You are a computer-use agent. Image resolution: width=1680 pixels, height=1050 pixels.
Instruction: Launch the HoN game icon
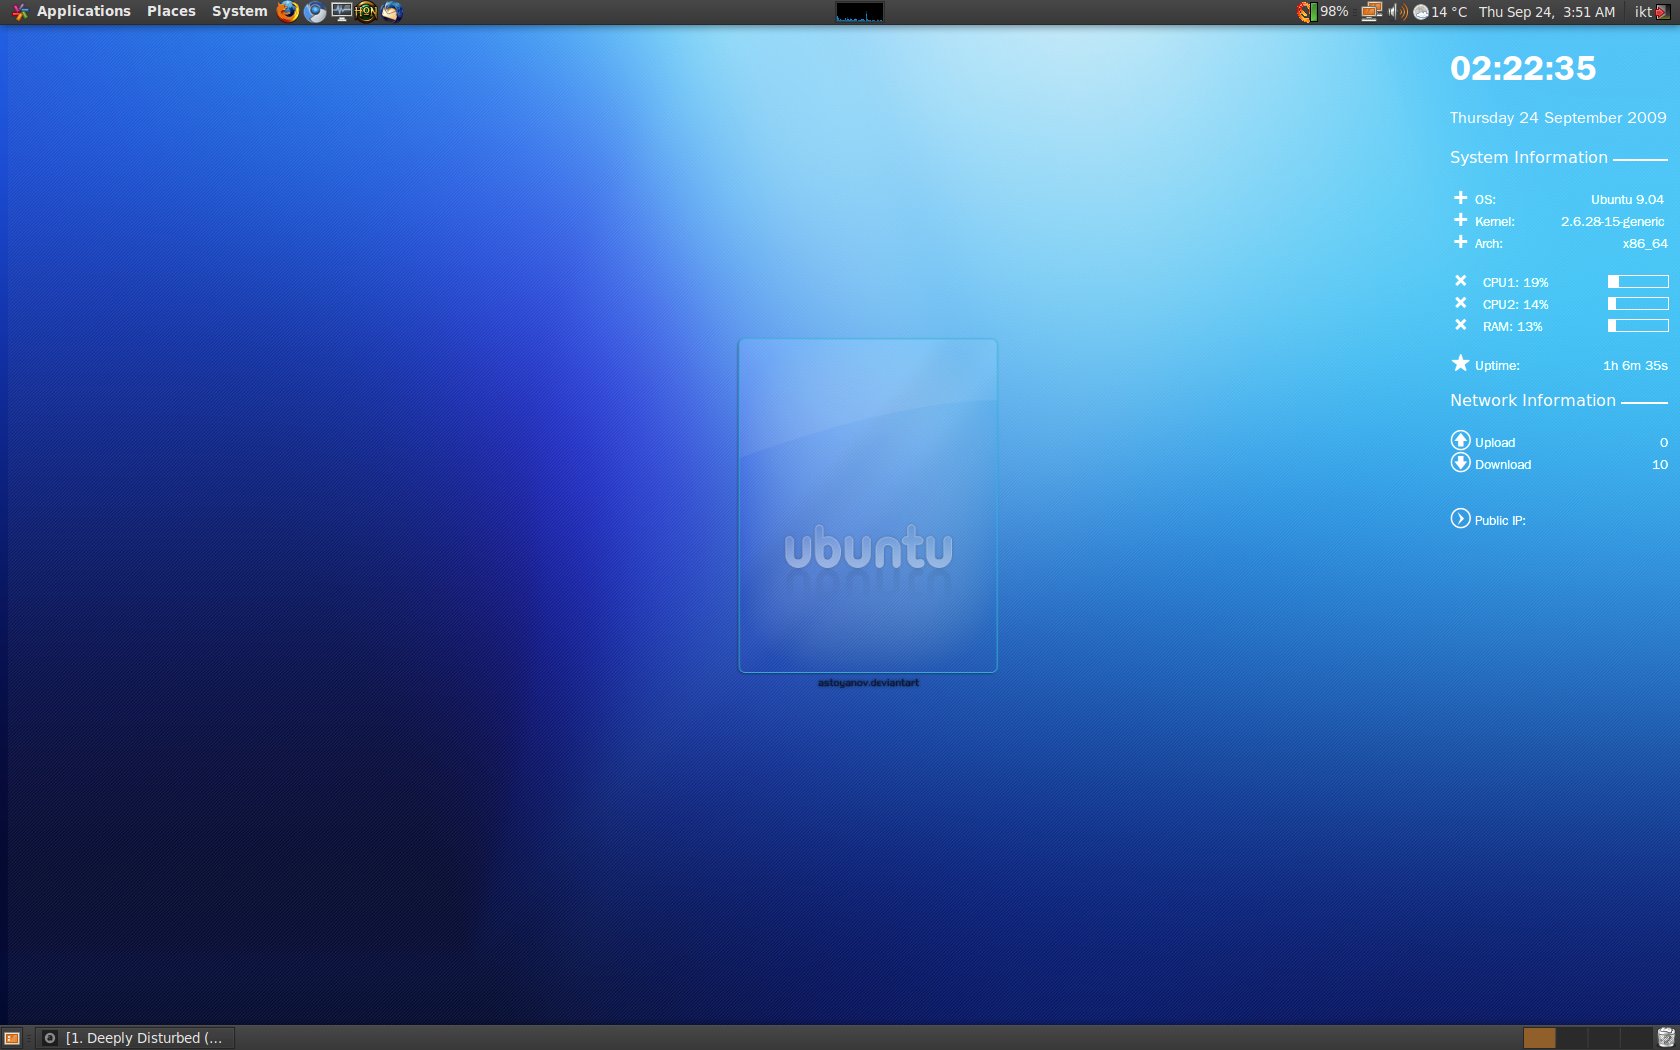pos(366,12)
